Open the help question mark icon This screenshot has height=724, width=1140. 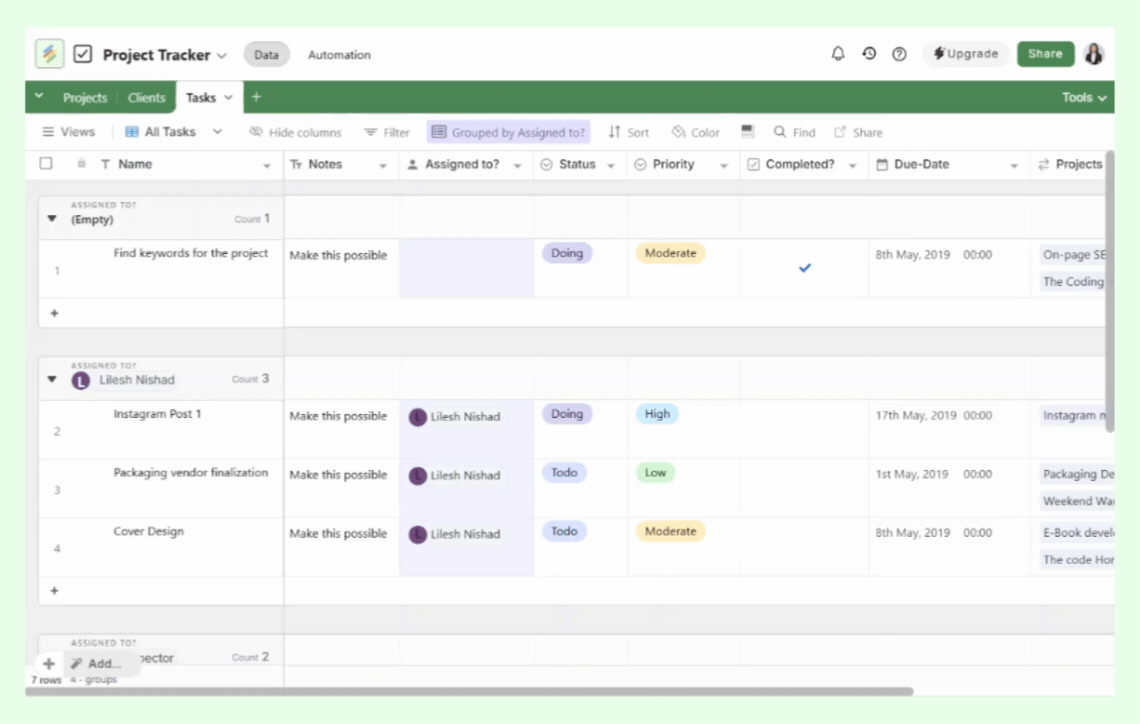(x=899, y=54)
